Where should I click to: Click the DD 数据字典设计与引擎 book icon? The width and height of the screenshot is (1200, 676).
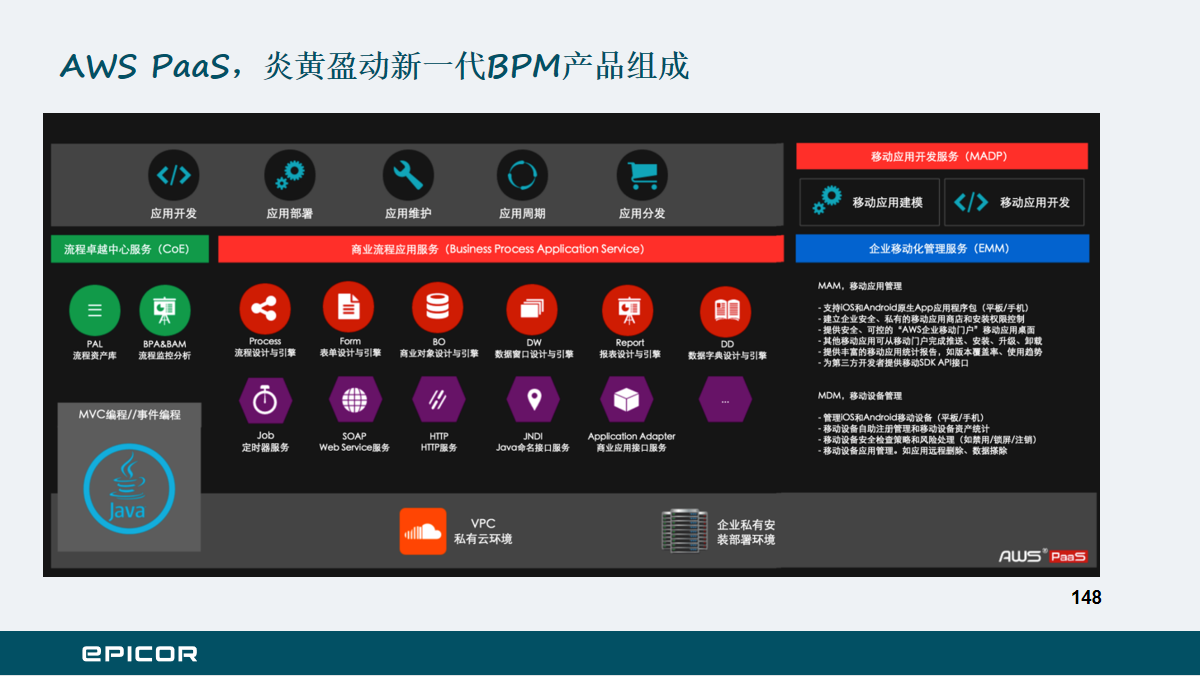coord(726,312)
